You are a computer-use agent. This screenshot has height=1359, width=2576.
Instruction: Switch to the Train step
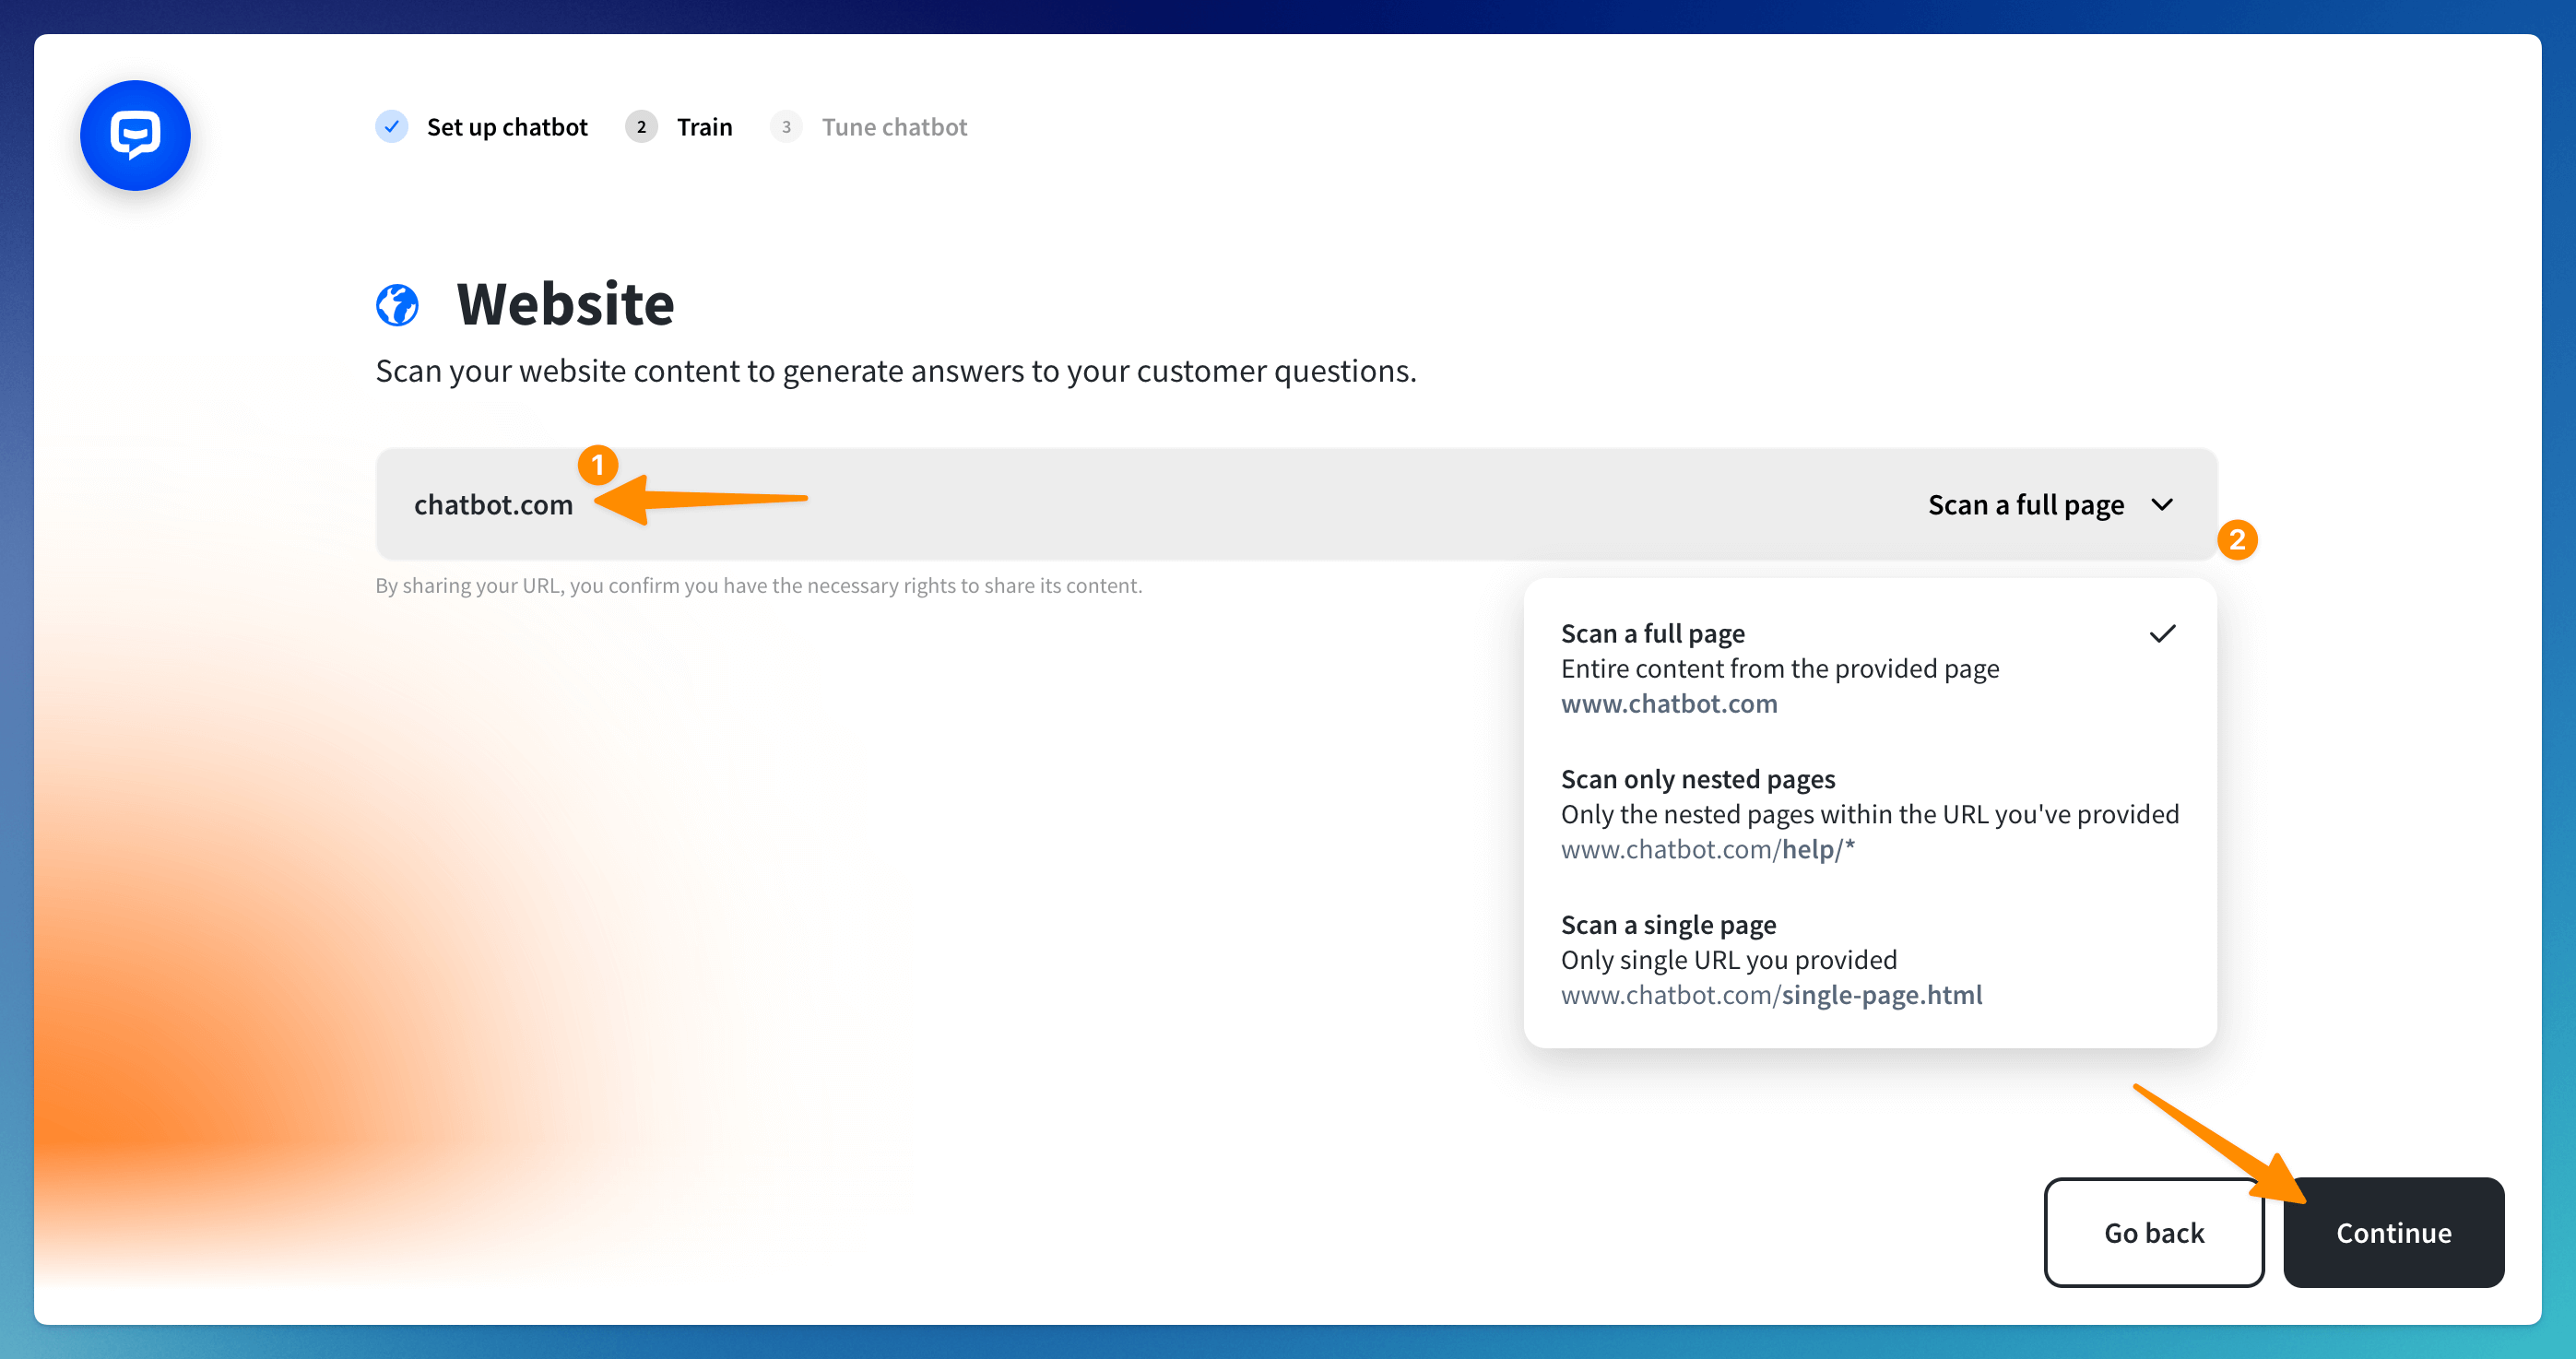(x=704, y=127)
